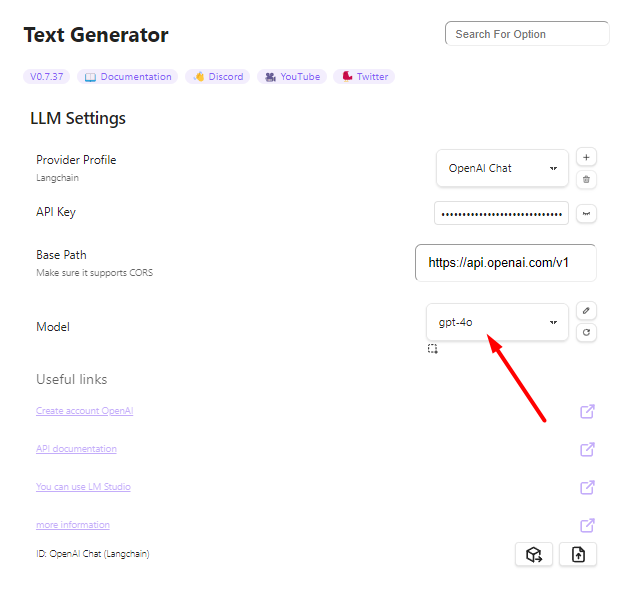Screen dimensions: 631x591
Task: Export profile using the package icon button
Action: pos(534,554)
